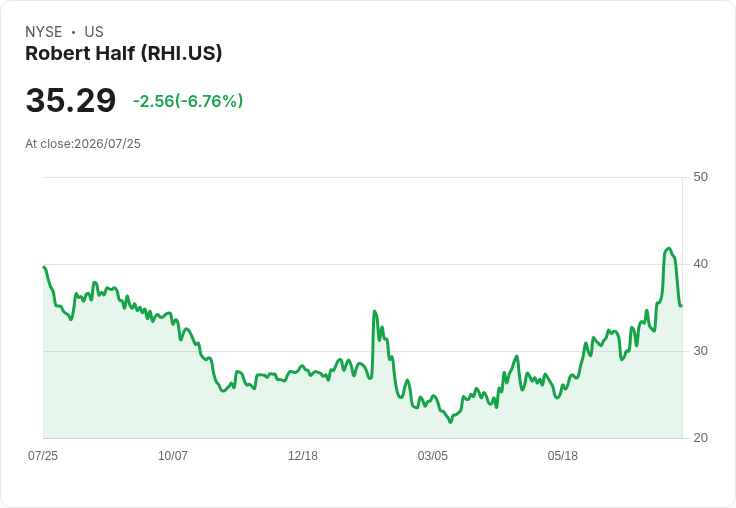736x508 pixels.
Task: Click the At close:2026/07/25 timestamp
Action: pyautogui.click(x=83, y=144)
